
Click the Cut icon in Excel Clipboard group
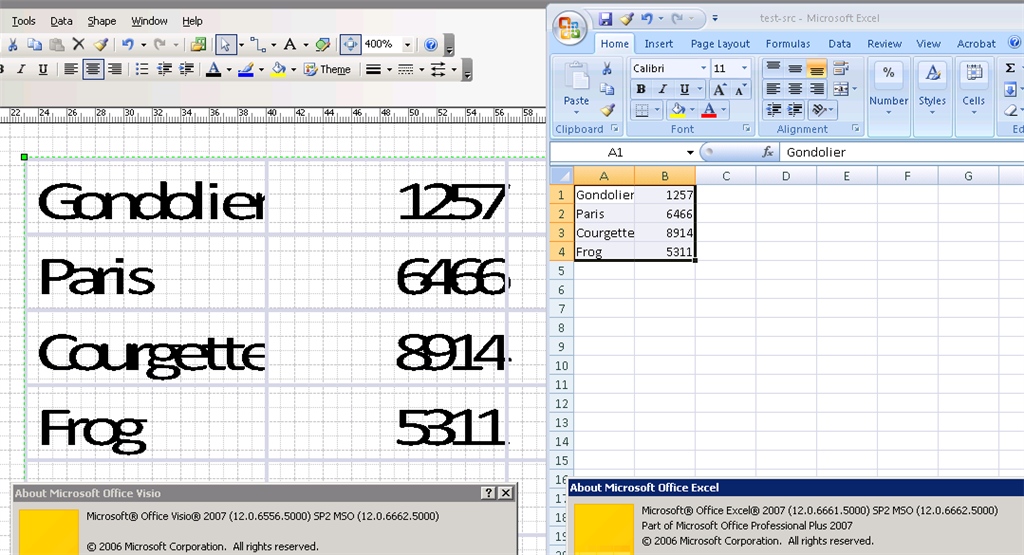[607, 69]
